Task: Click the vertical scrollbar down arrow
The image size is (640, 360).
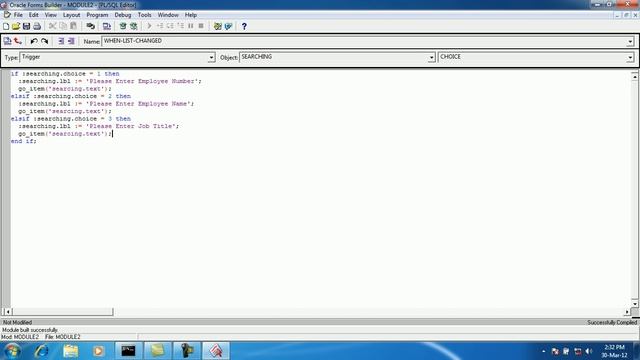Action: [635, 304]
